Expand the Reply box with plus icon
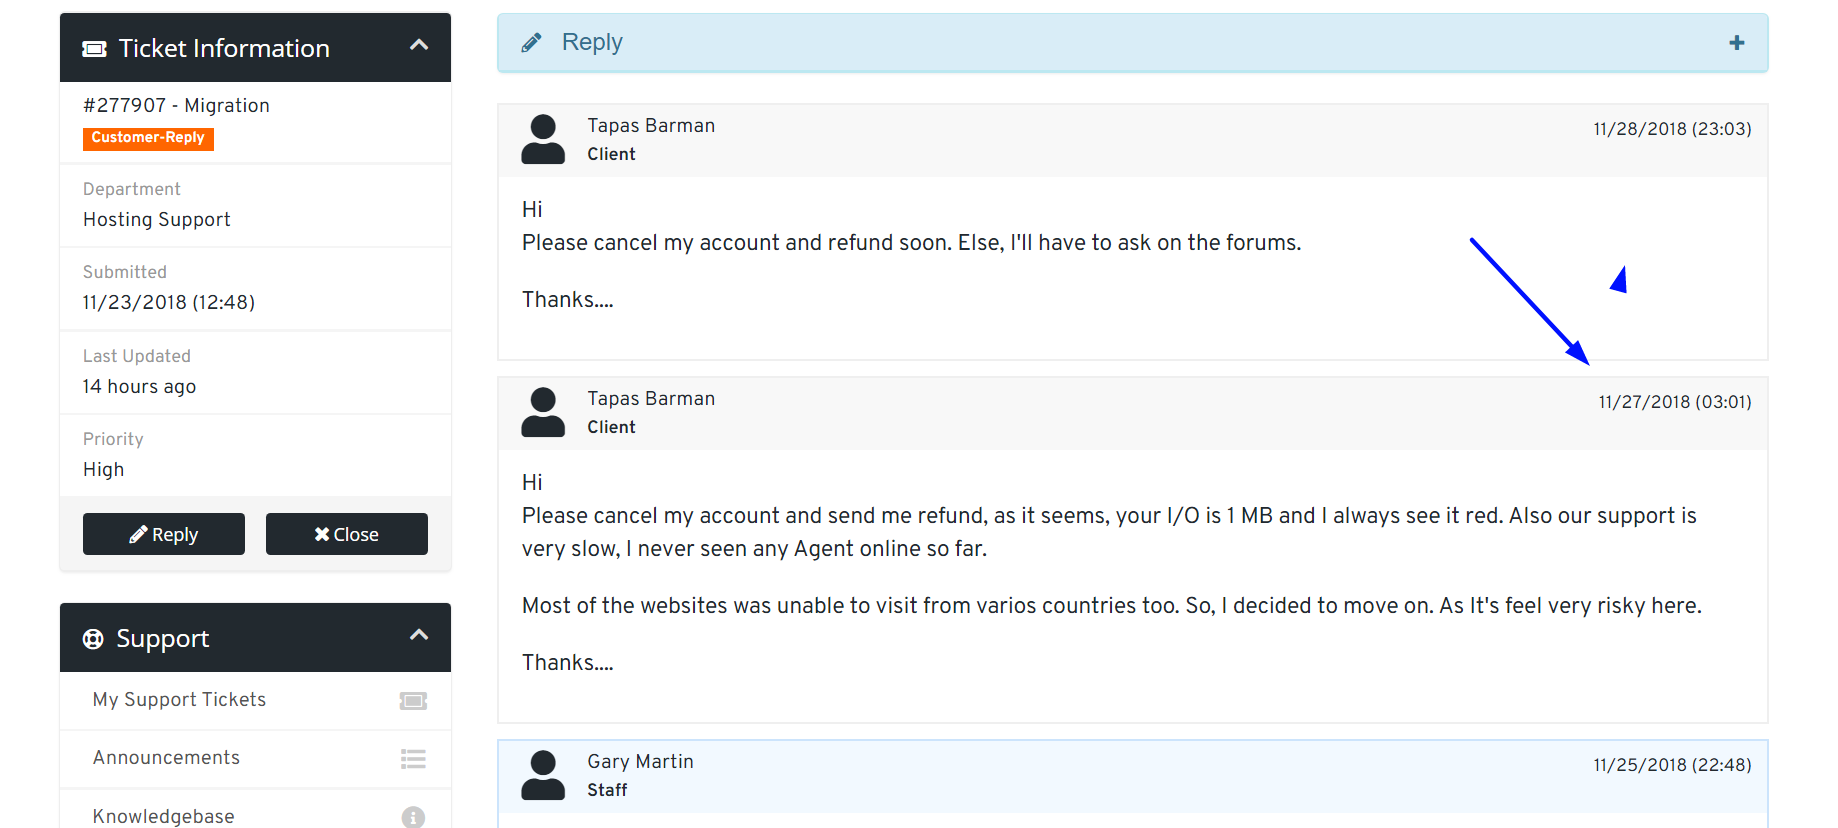The width and height of the screenshot is (1838, 828). pos(1736,43)
